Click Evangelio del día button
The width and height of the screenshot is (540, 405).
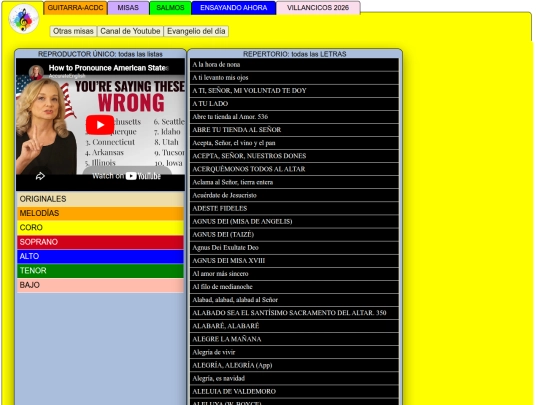(x=196, y=31)
